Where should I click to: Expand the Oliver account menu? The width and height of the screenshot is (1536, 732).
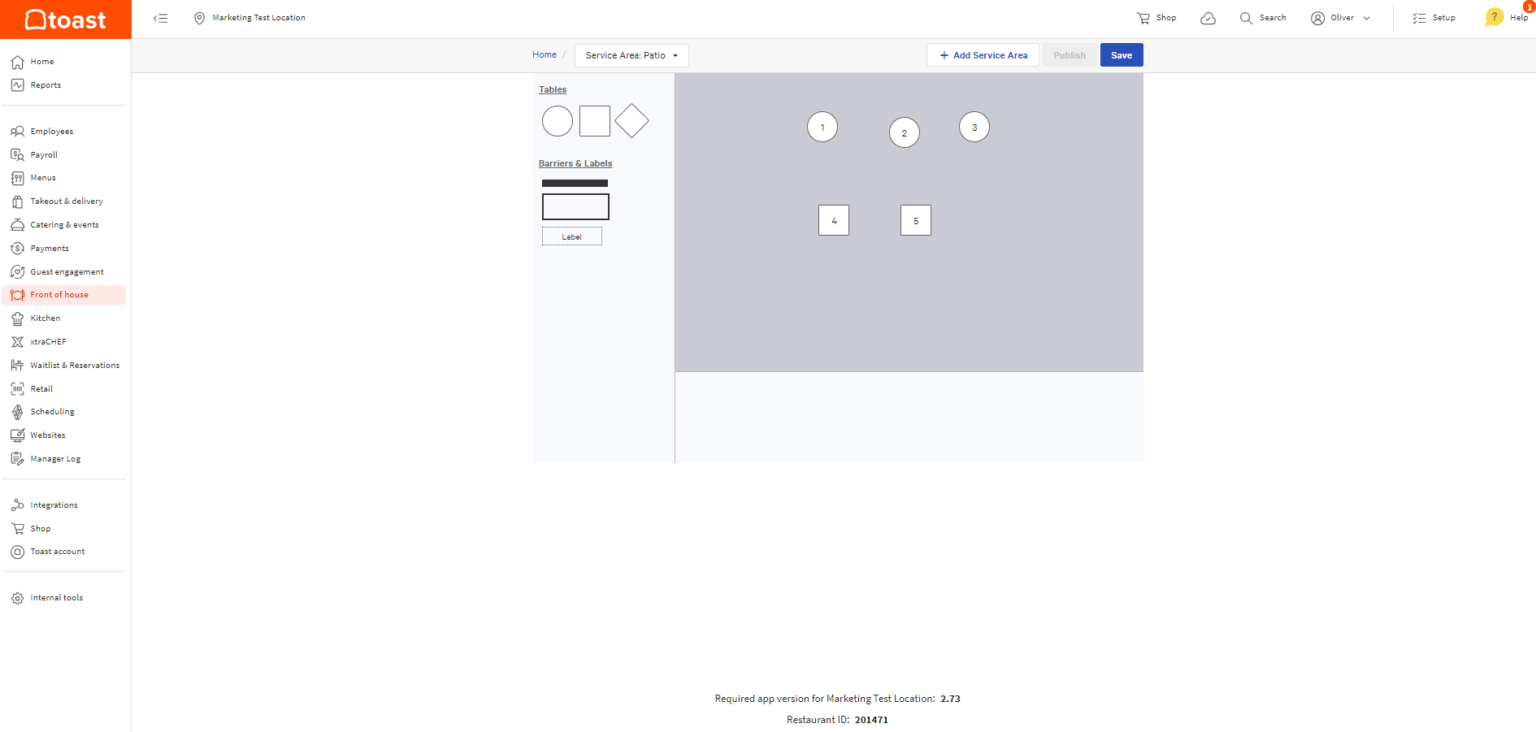(x=1340, y=17)
